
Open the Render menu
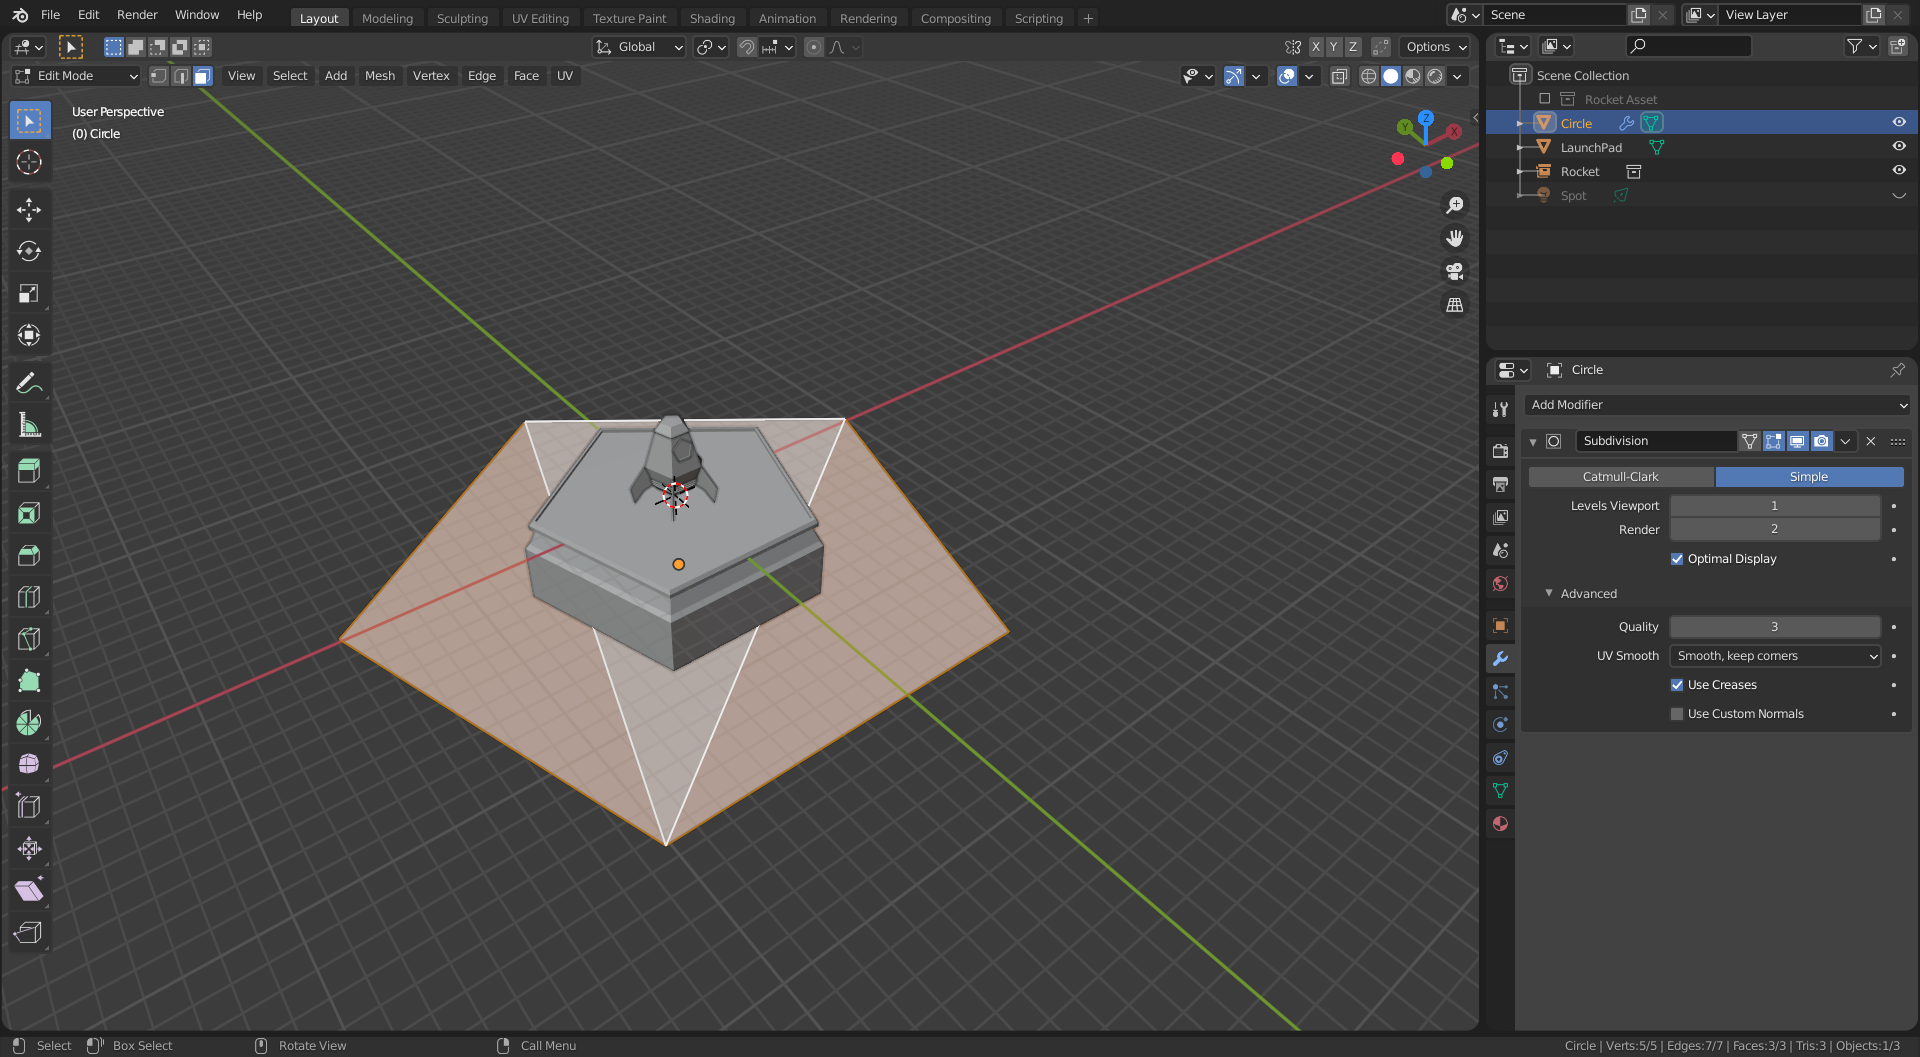[137, 15]
